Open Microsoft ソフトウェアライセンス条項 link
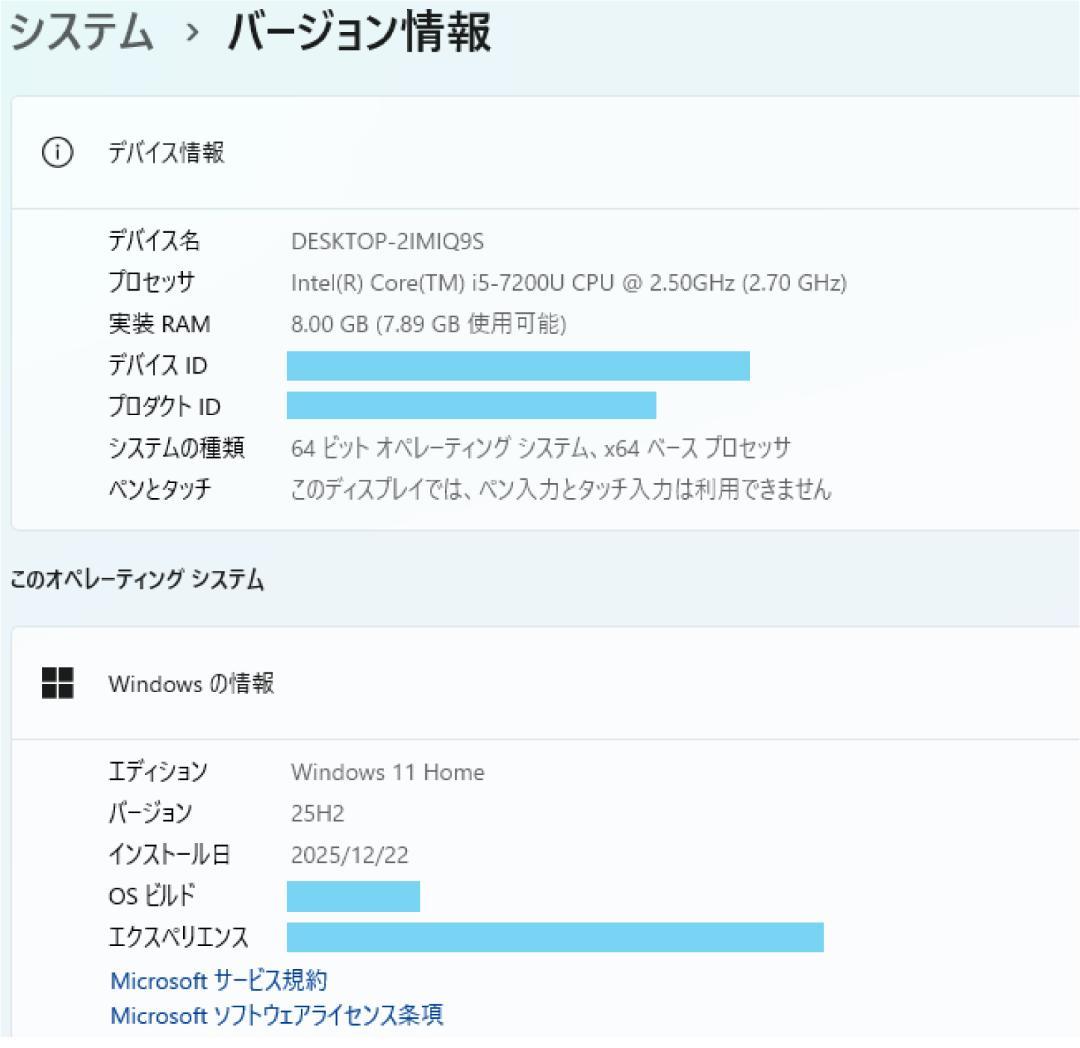The width and height of the screenshot is (1080, 1048). pos(275,1015)
